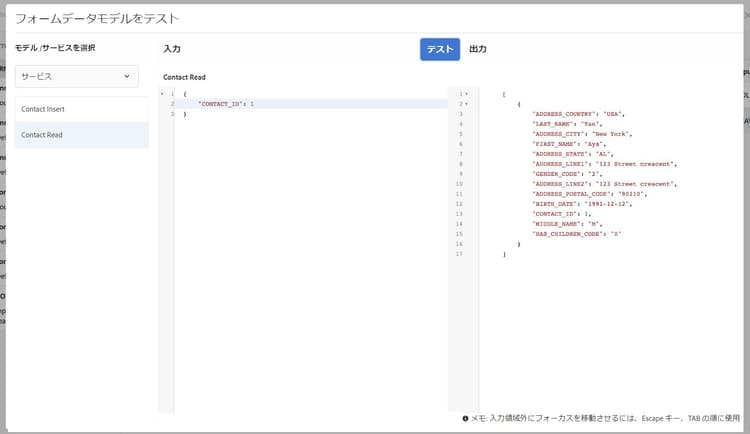The width and height of the screenshot is (750, 434).
Task: Open the サービス dropdown
Action: 77,76
